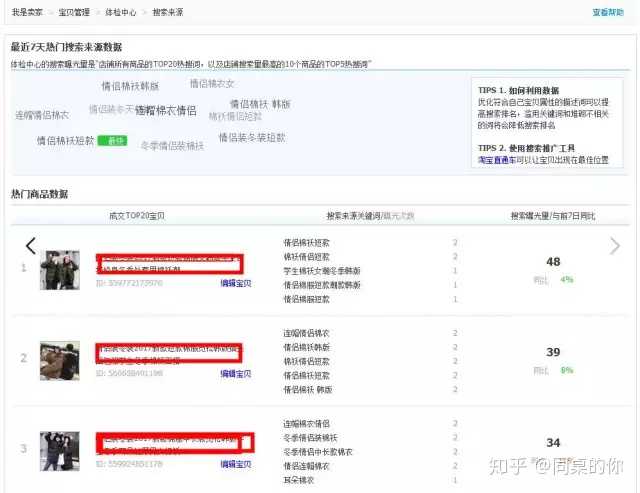Select 搜索来源 in the breadcrumb

point(167,13)
